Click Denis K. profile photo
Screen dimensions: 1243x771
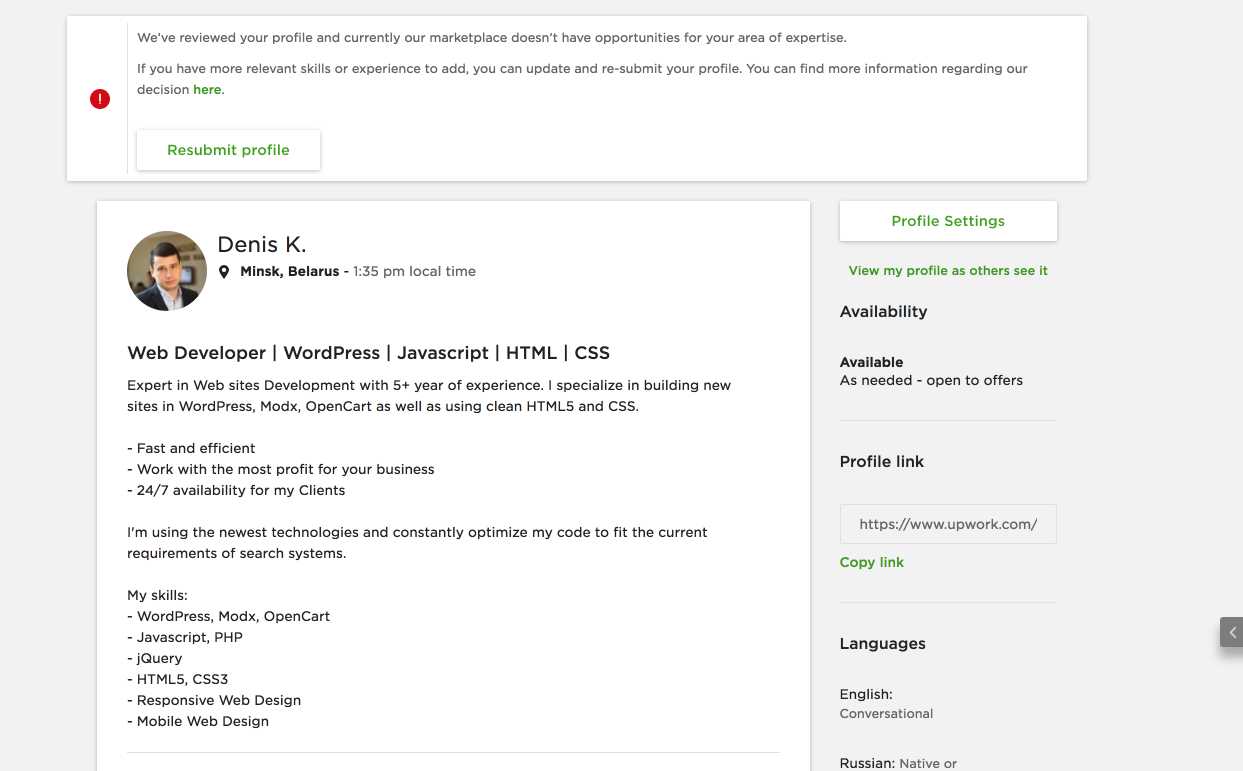(x=167, y=271)
